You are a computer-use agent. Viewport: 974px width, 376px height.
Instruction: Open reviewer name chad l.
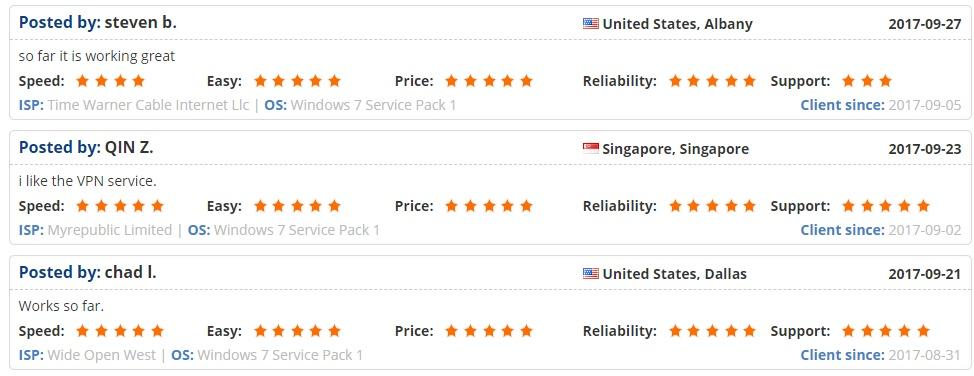[130, 273]
